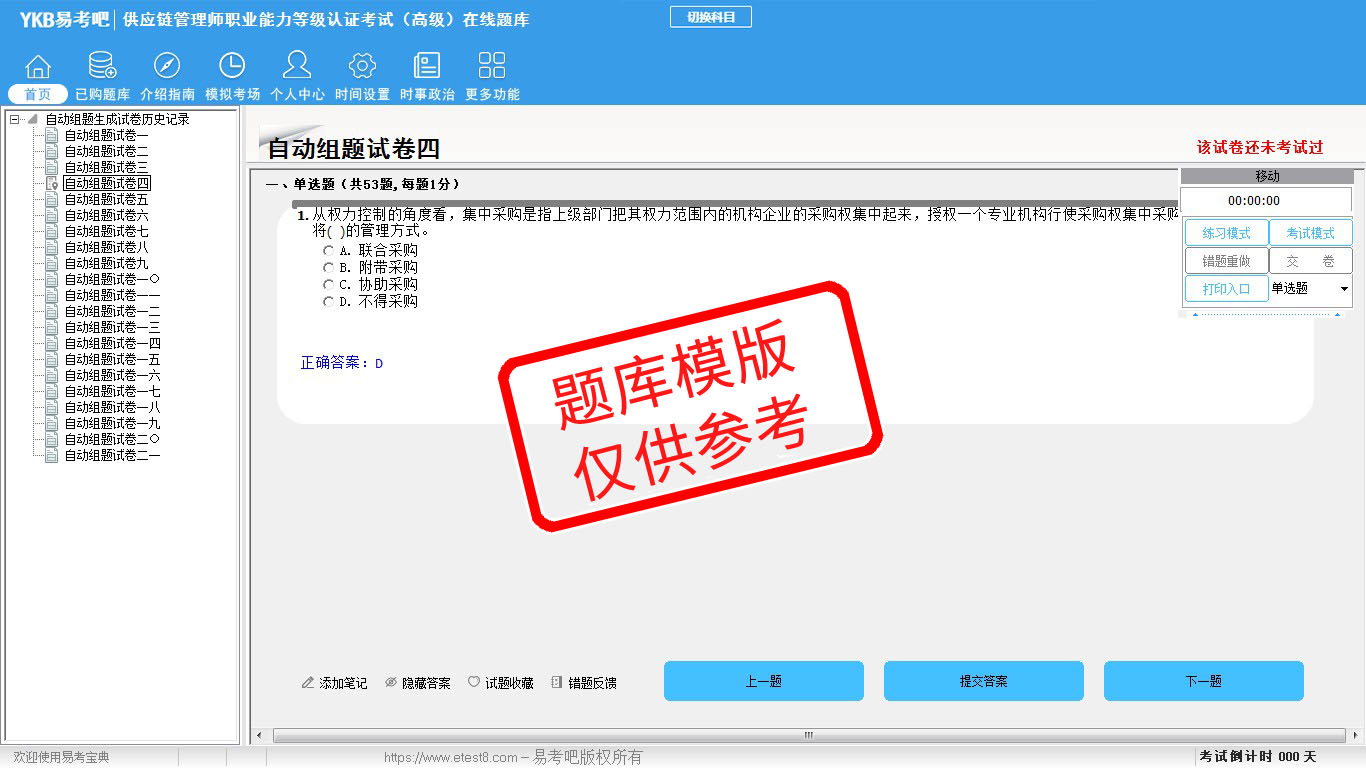Click the document icon beside 自动组题试卷三
1366x768 pixels.
click(x=52, y=167)
